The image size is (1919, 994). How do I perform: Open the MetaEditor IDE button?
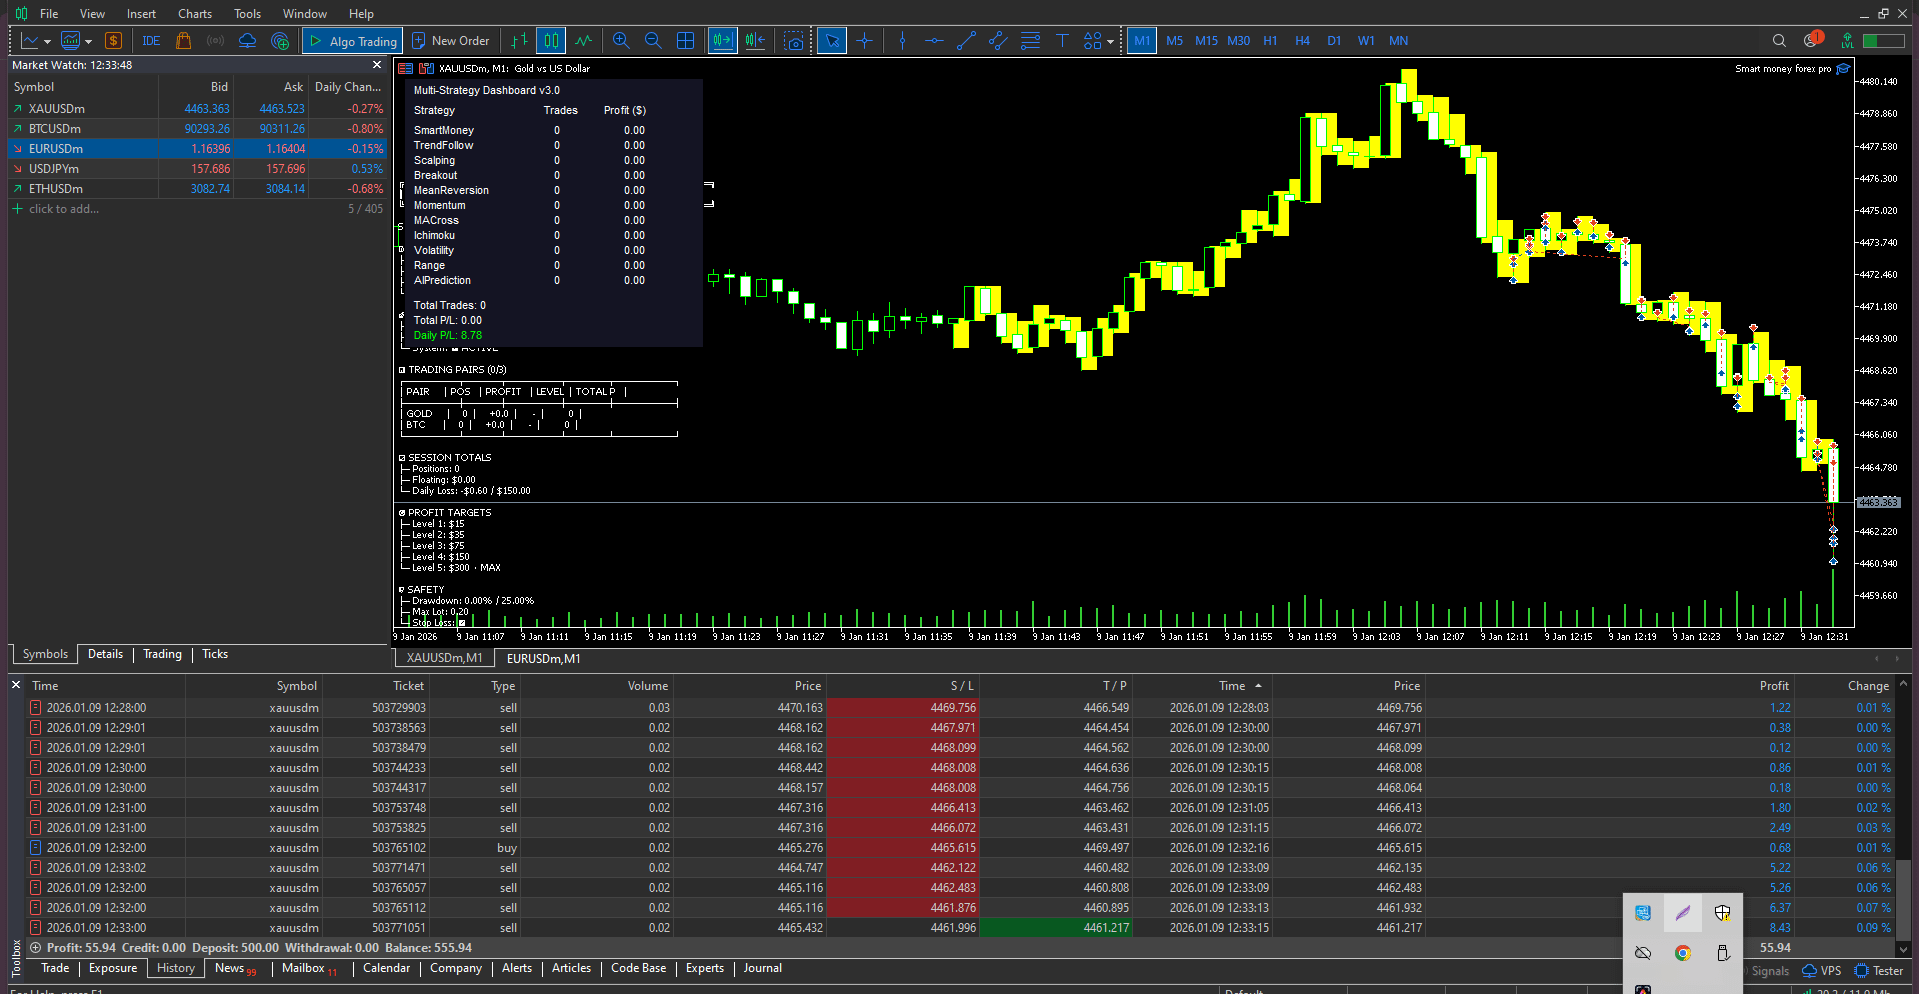click(151, 41)
